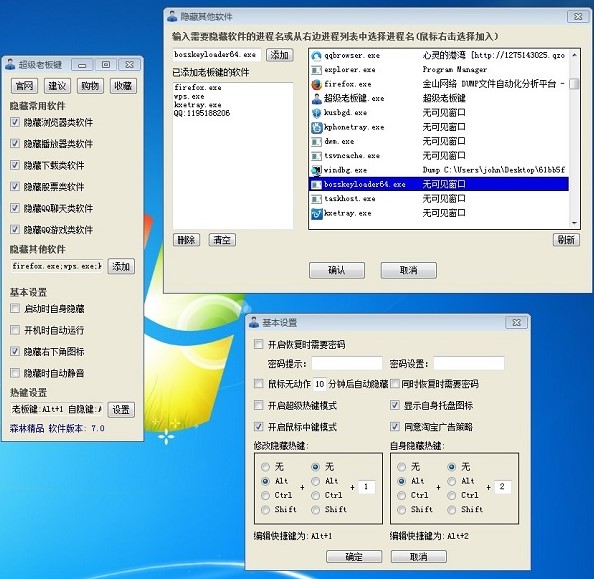Image resolution: width=594 pixels, height=579 pixels.
Task: Click the minutes field showing 10
Action: click(319, 384)
